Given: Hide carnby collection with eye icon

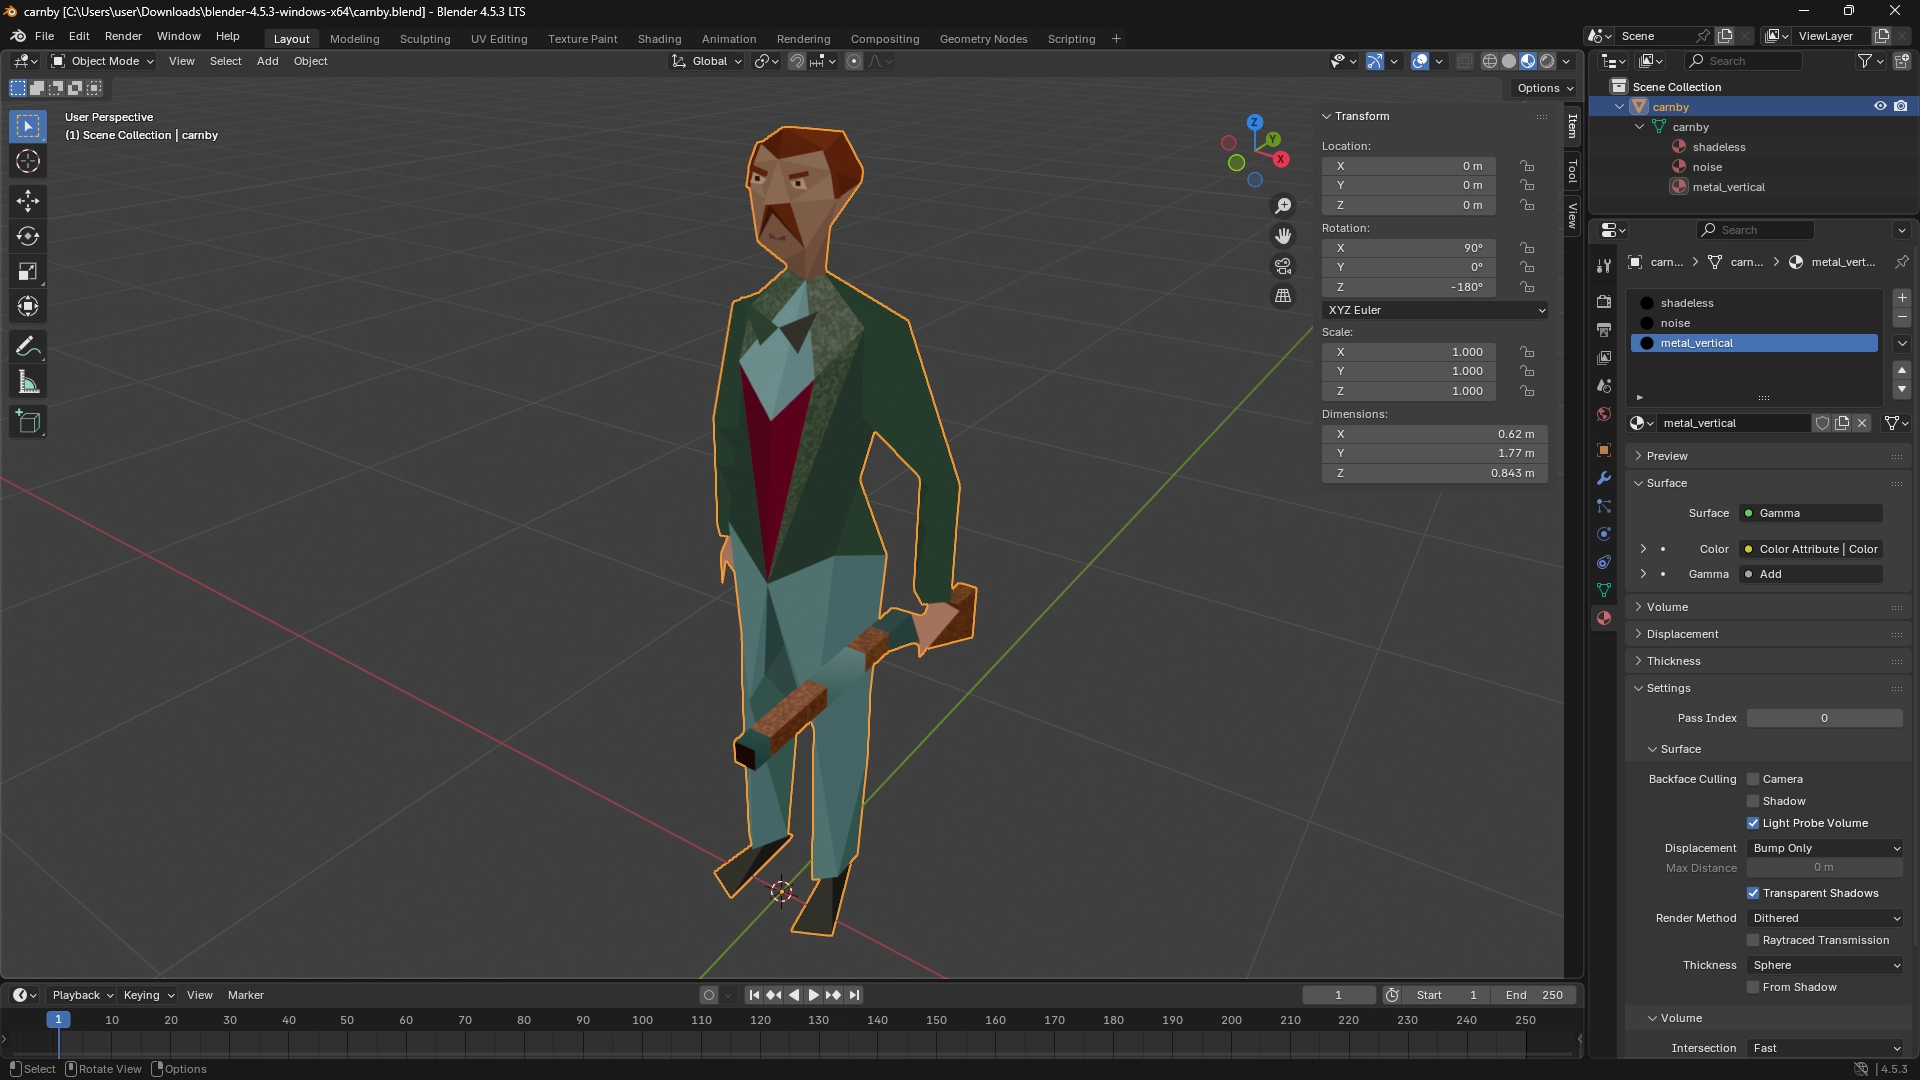Looking at the screenshot, I should [1879, 106].
